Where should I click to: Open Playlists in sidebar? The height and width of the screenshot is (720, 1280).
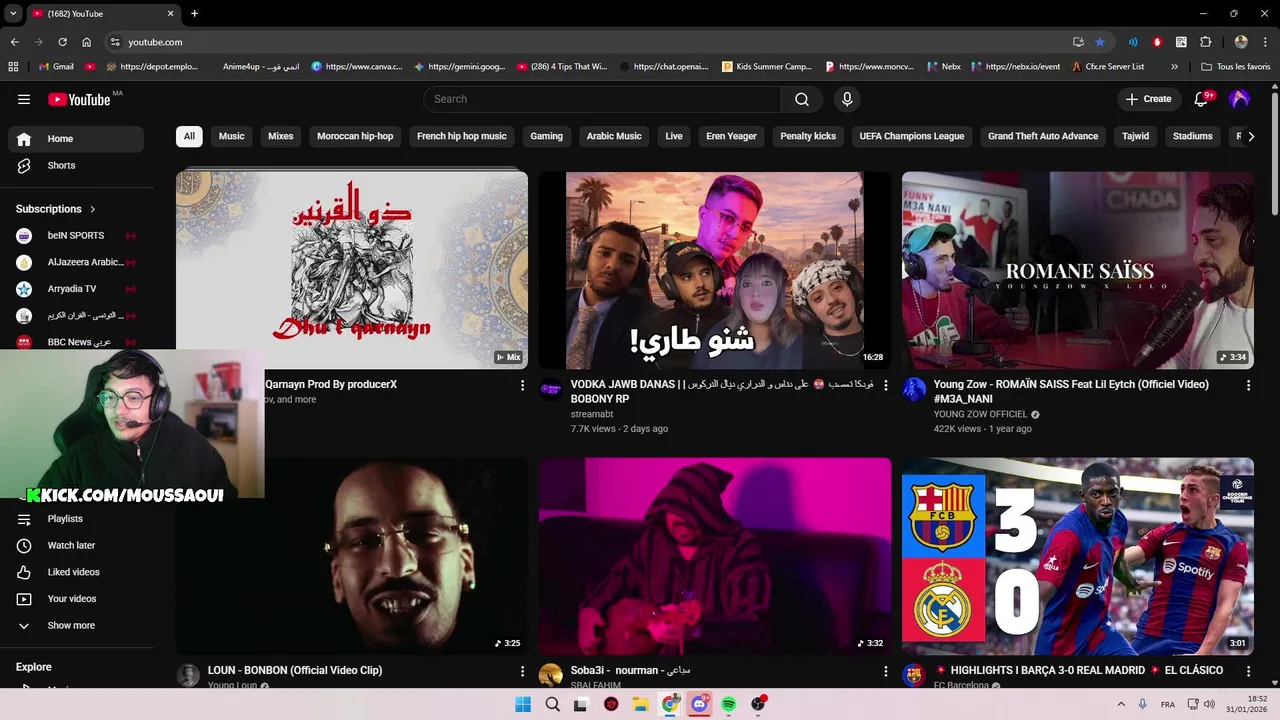pos(76,519)
